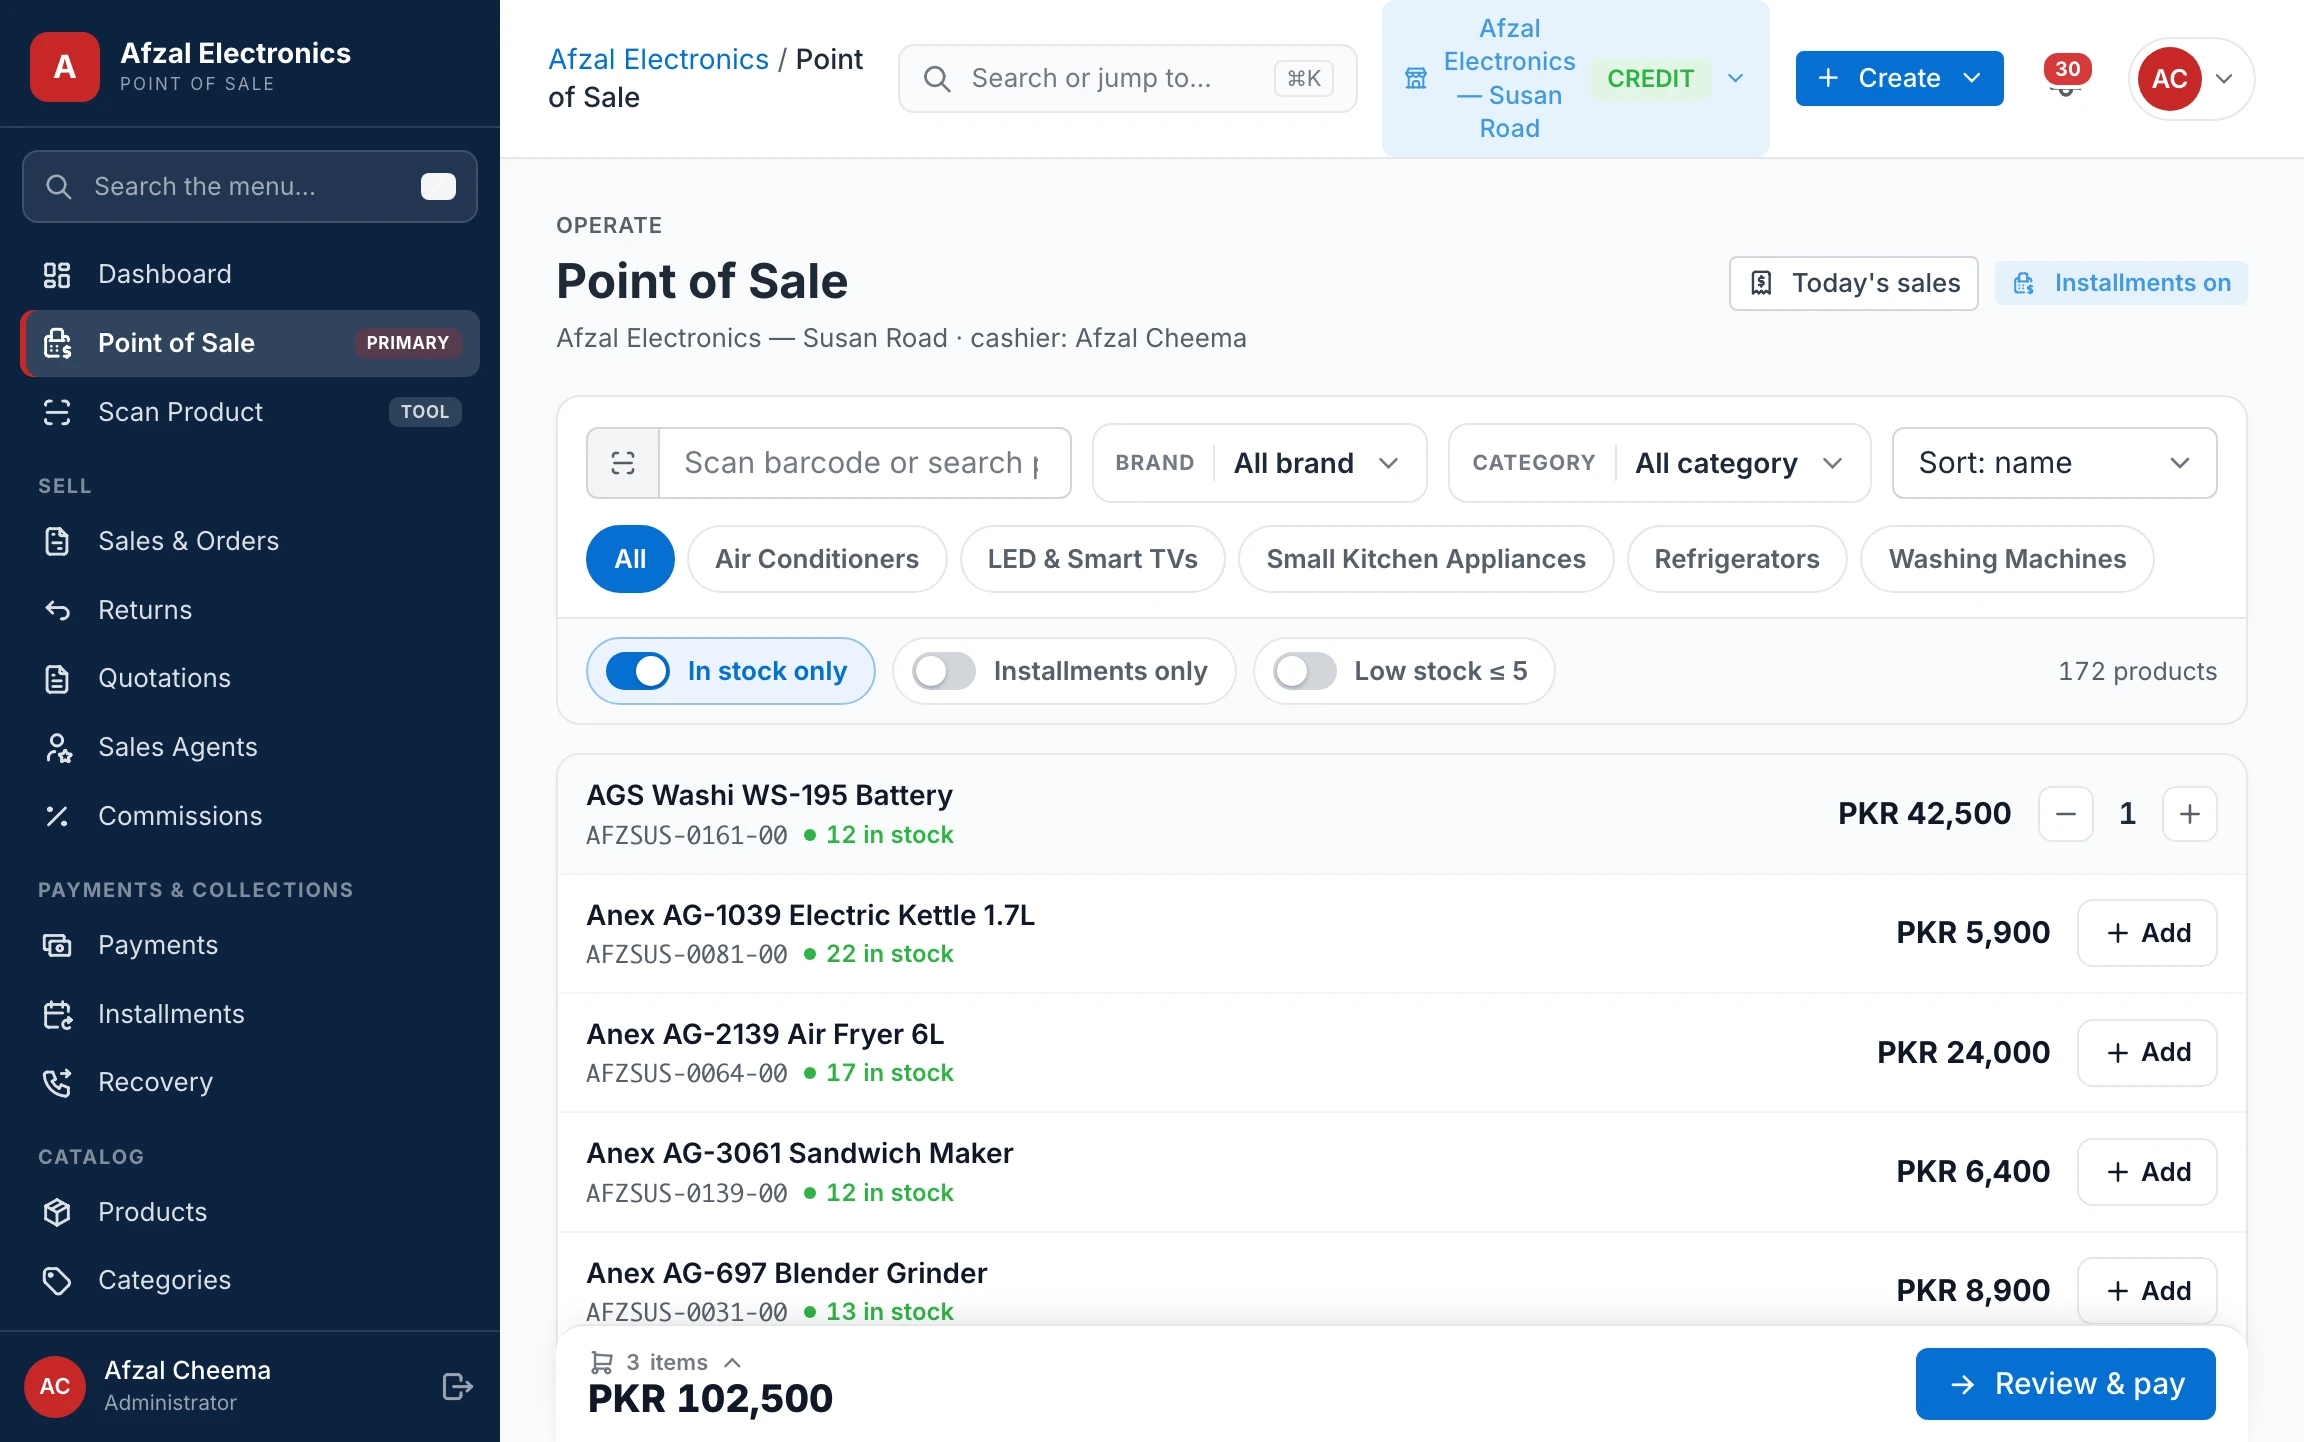Click the Afzal Electronics breadcrumb link
The width and height of the screenshot is (2304, 1442).
coord(658,59)
